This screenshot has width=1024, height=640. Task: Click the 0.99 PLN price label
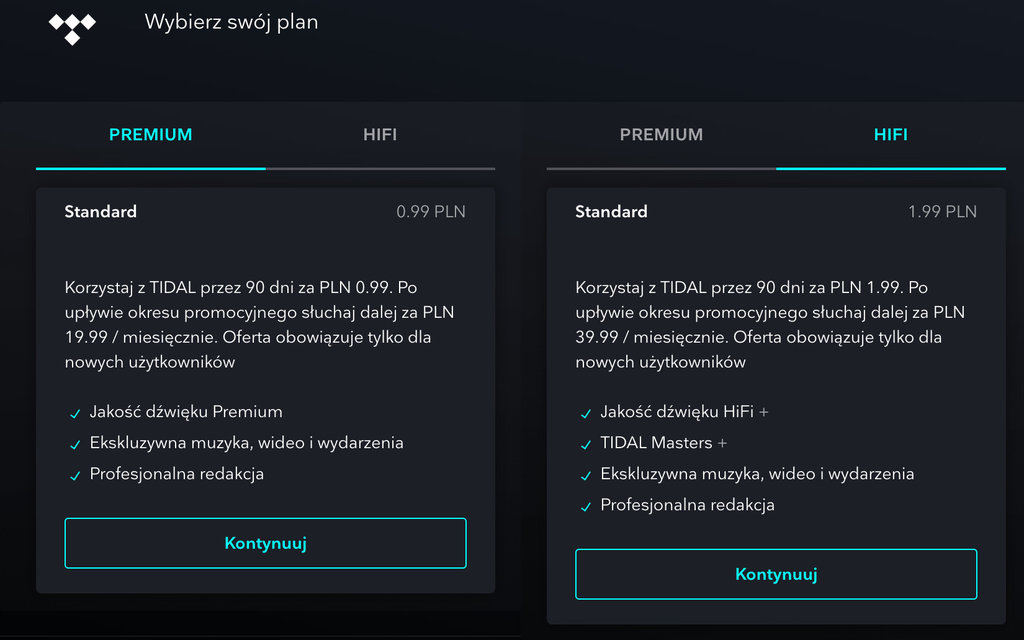pyautogui.click(x=431, y=212)
